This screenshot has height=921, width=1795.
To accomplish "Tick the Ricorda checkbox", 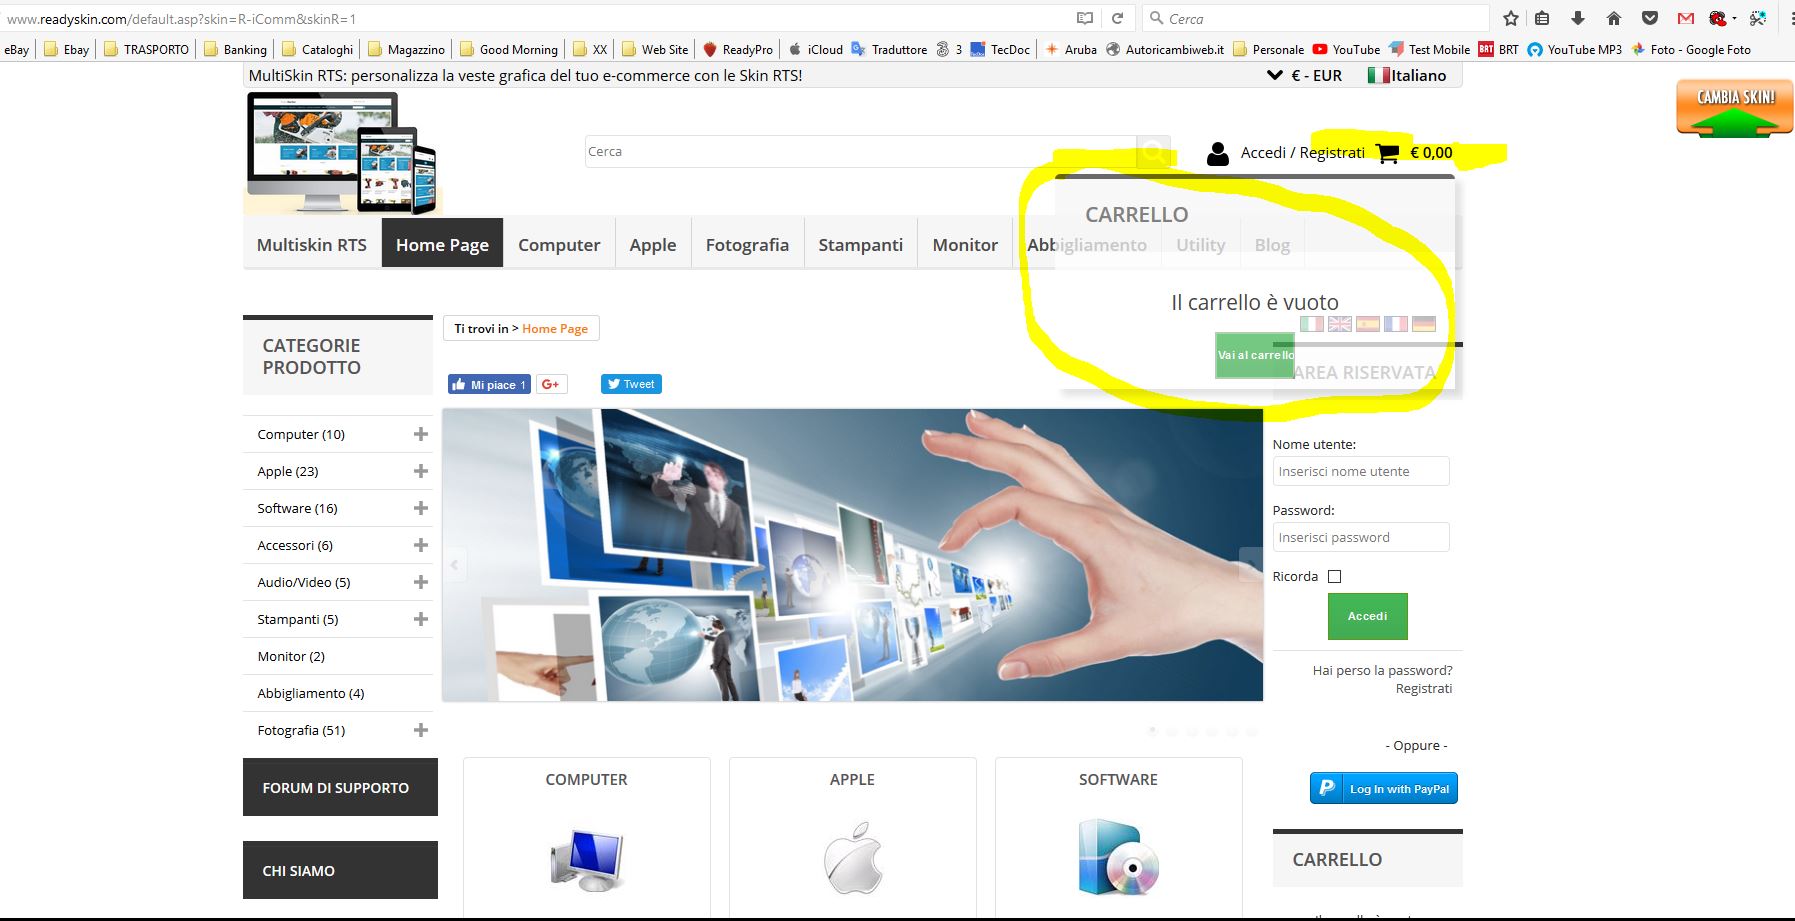I will click(1334, 577).
